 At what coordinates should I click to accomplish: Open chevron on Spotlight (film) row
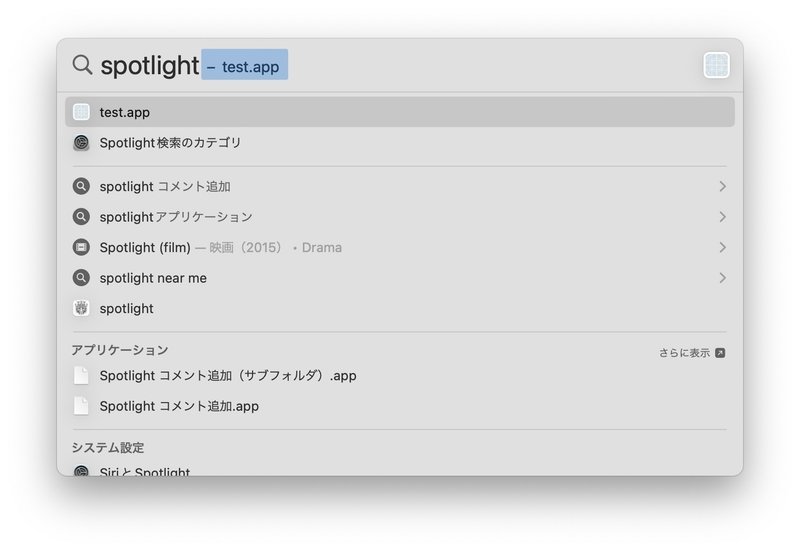tap(722, 247)
